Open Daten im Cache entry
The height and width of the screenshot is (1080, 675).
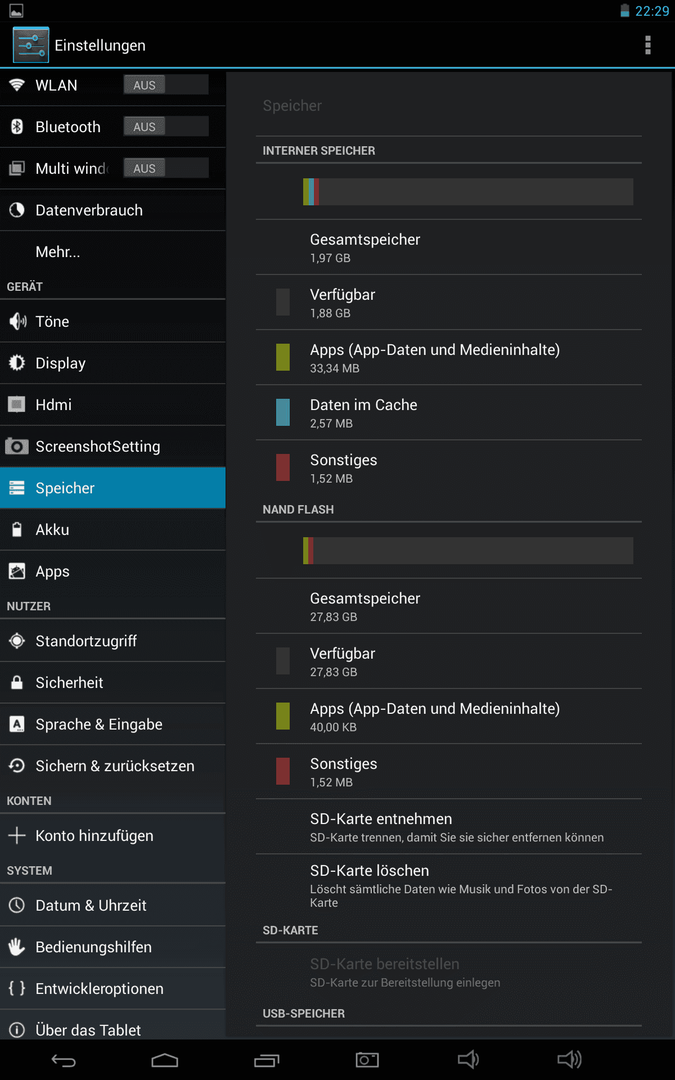(448, 413)
